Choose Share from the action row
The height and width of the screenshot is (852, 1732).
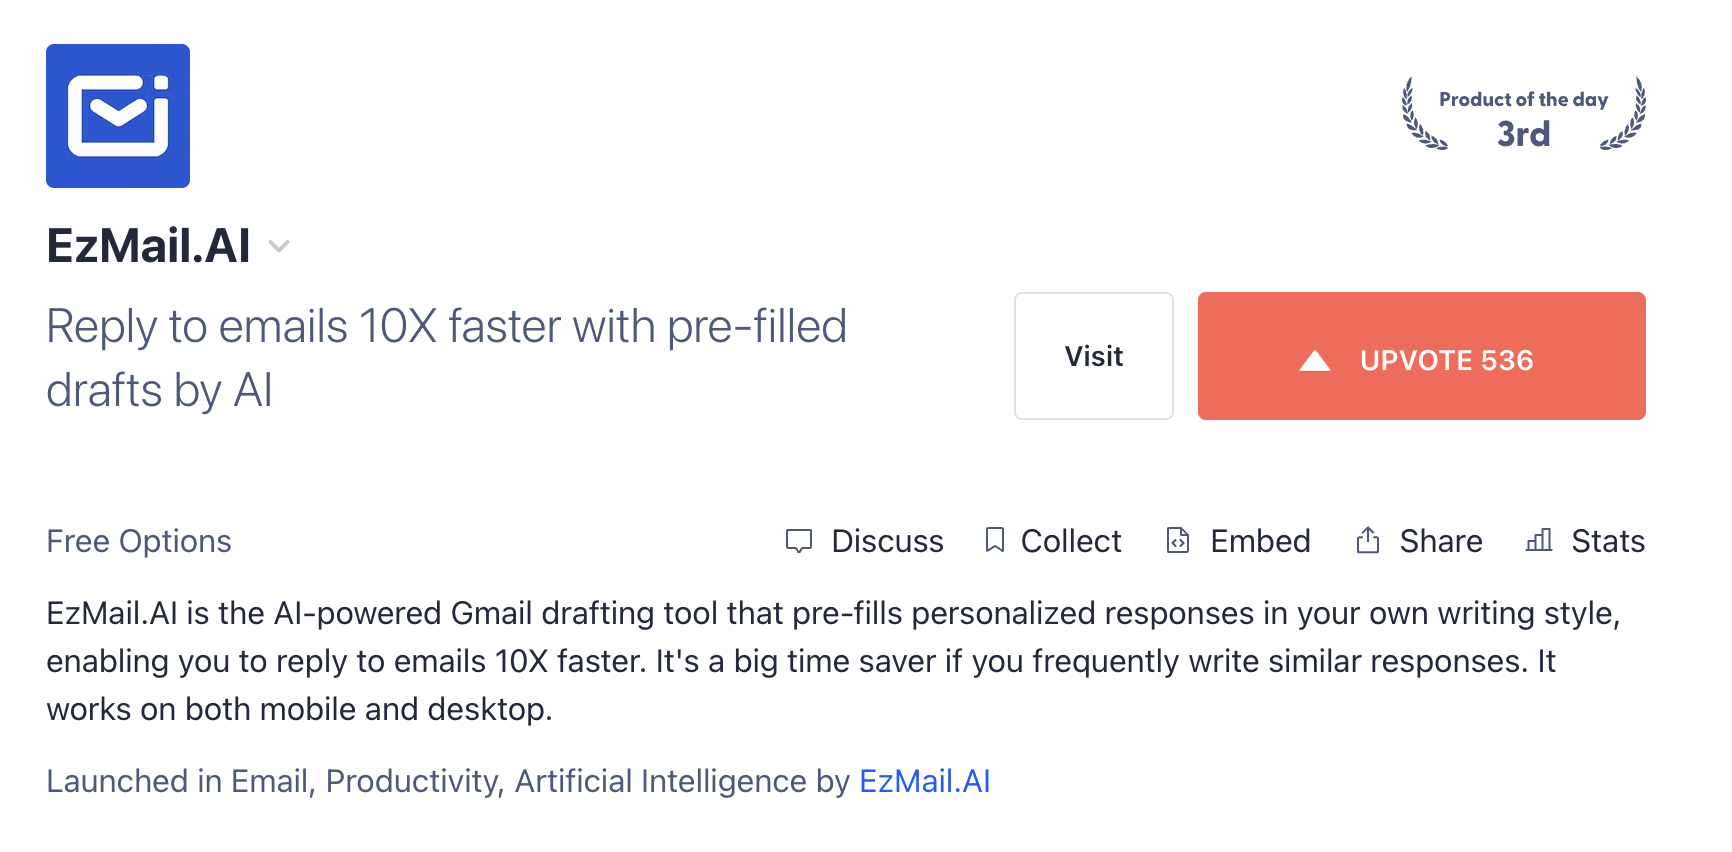1441,541
